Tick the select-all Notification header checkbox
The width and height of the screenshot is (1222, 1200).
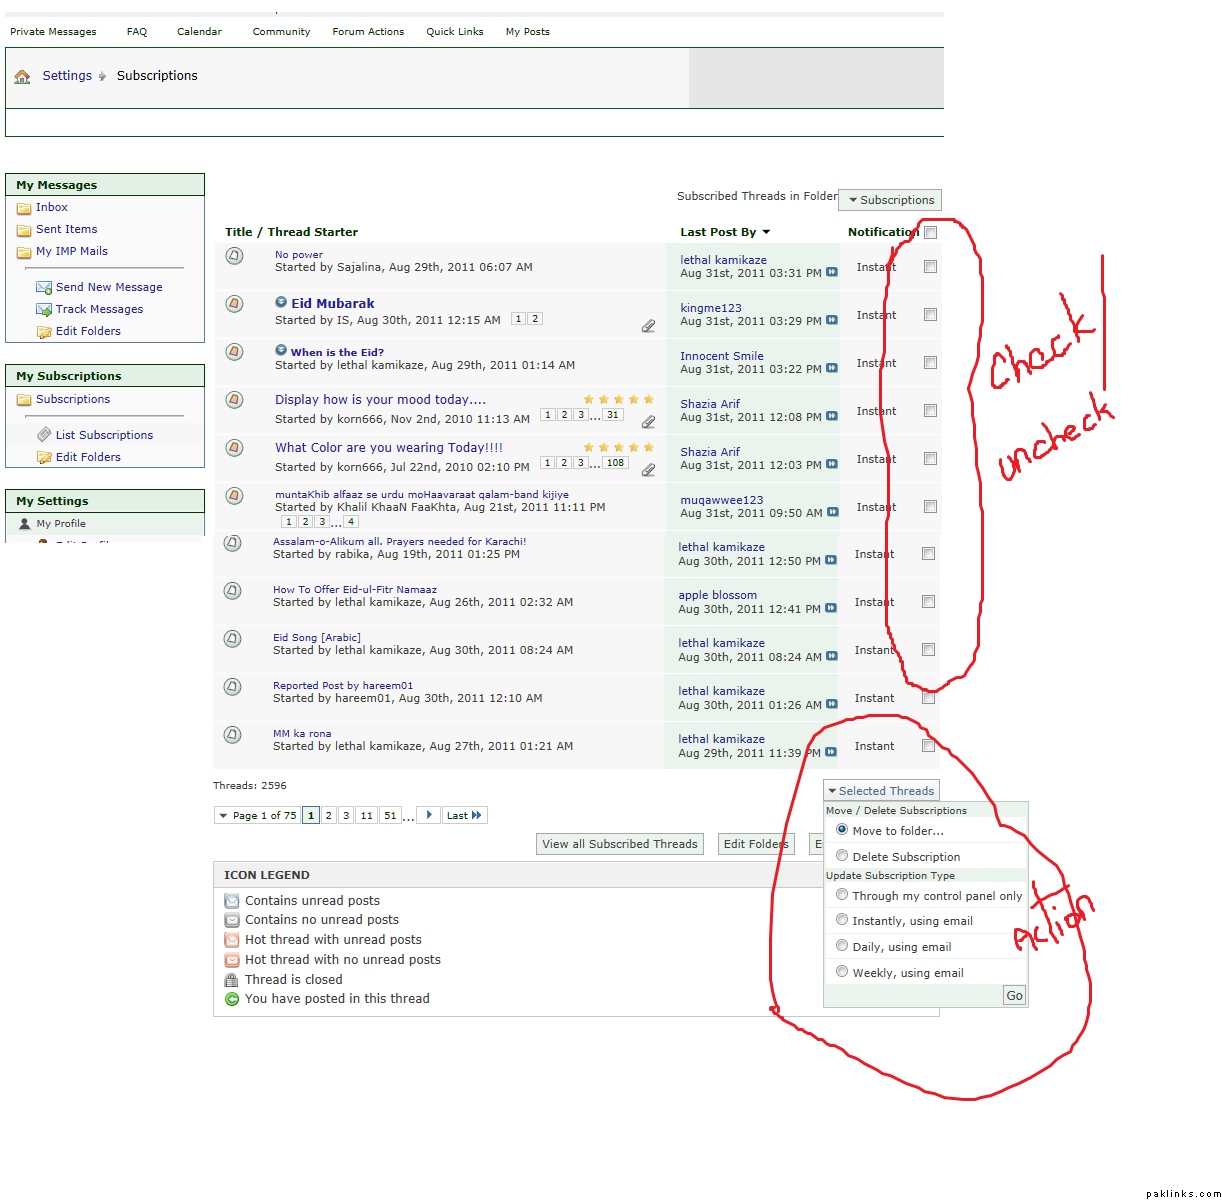click(930, 232)
